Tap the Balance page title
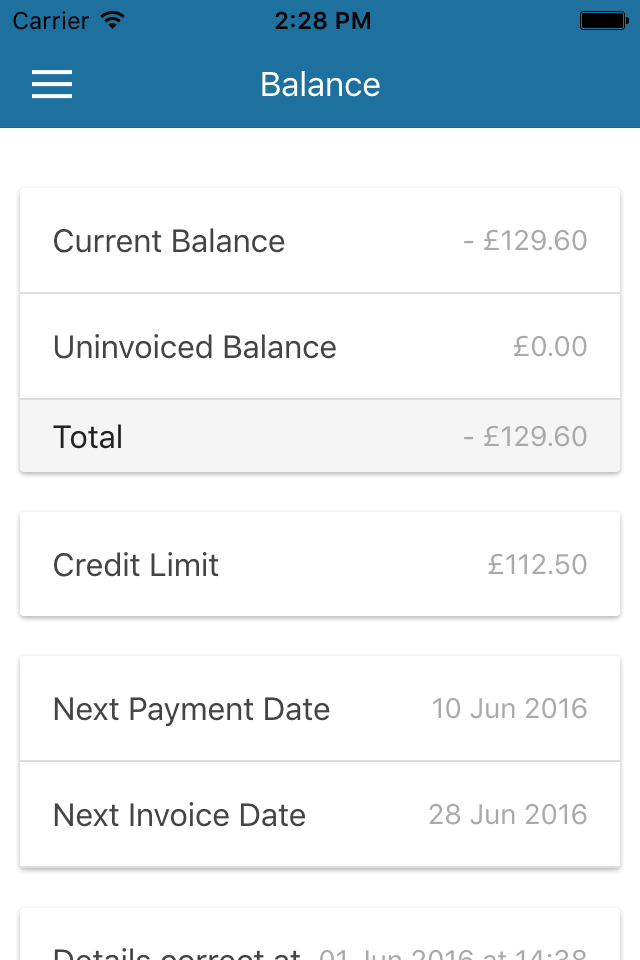This screenshot has height=960, width=640. point(320,84)
